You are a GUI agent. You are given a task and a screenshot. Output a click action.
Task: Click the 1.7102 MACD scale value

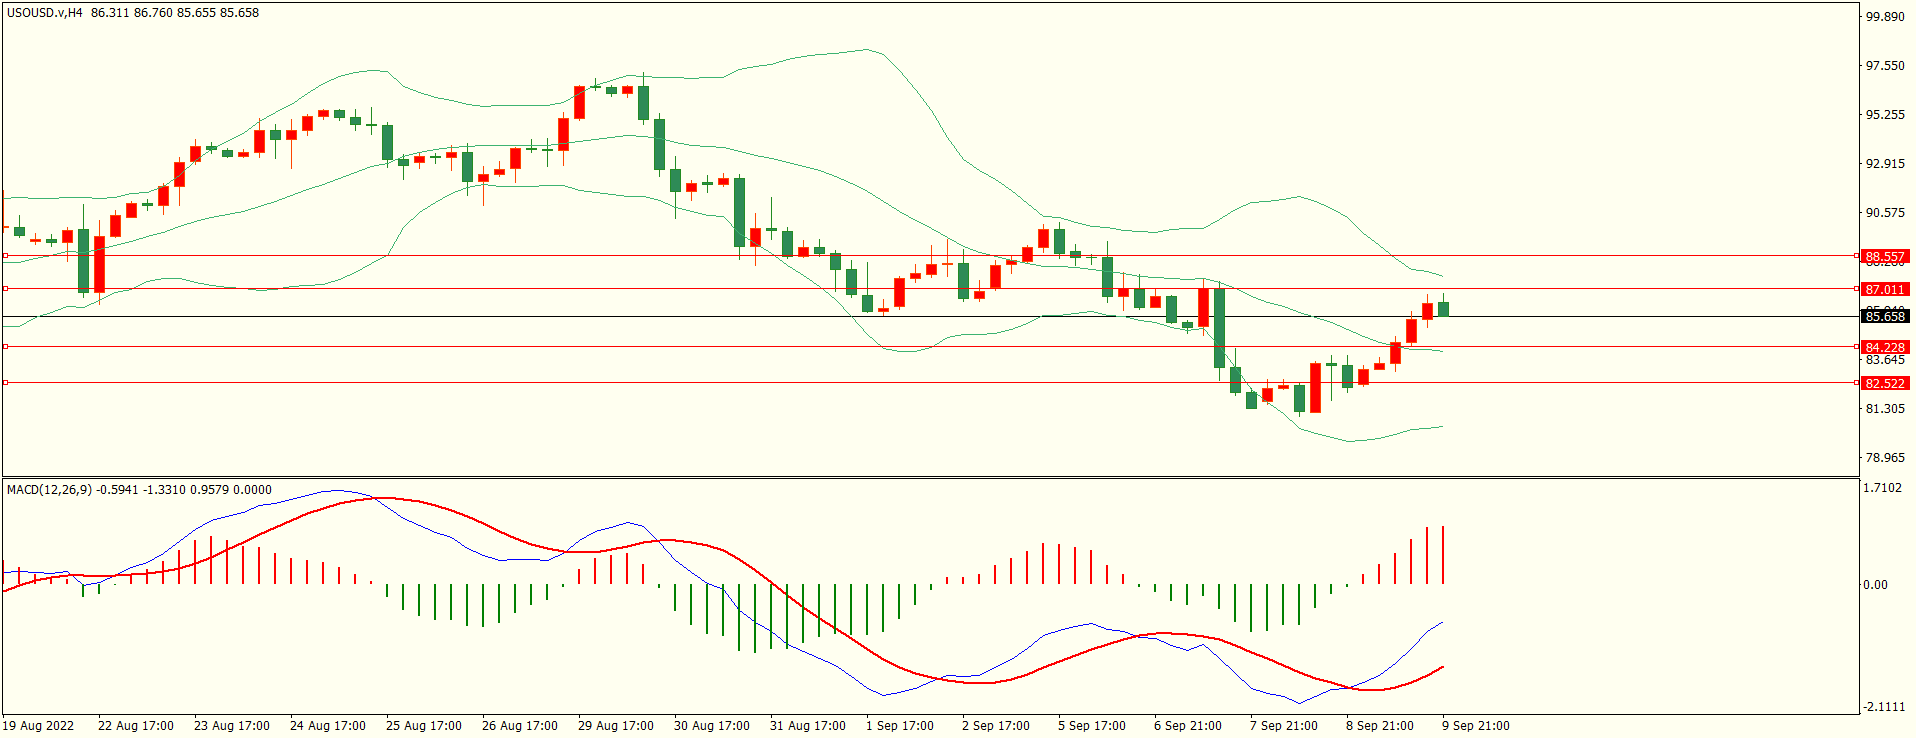coord(1883,488)
